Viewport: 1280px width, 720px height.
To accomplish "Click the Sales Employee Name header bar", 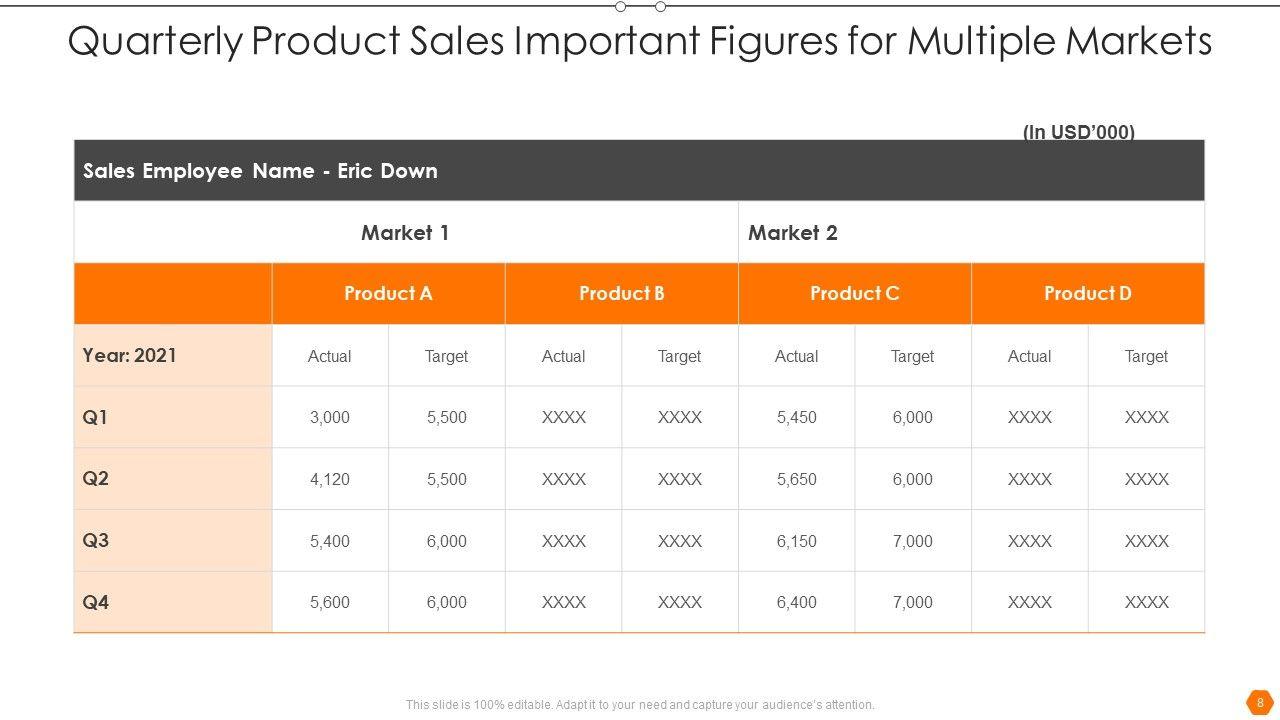I will [x=639, y=171].
